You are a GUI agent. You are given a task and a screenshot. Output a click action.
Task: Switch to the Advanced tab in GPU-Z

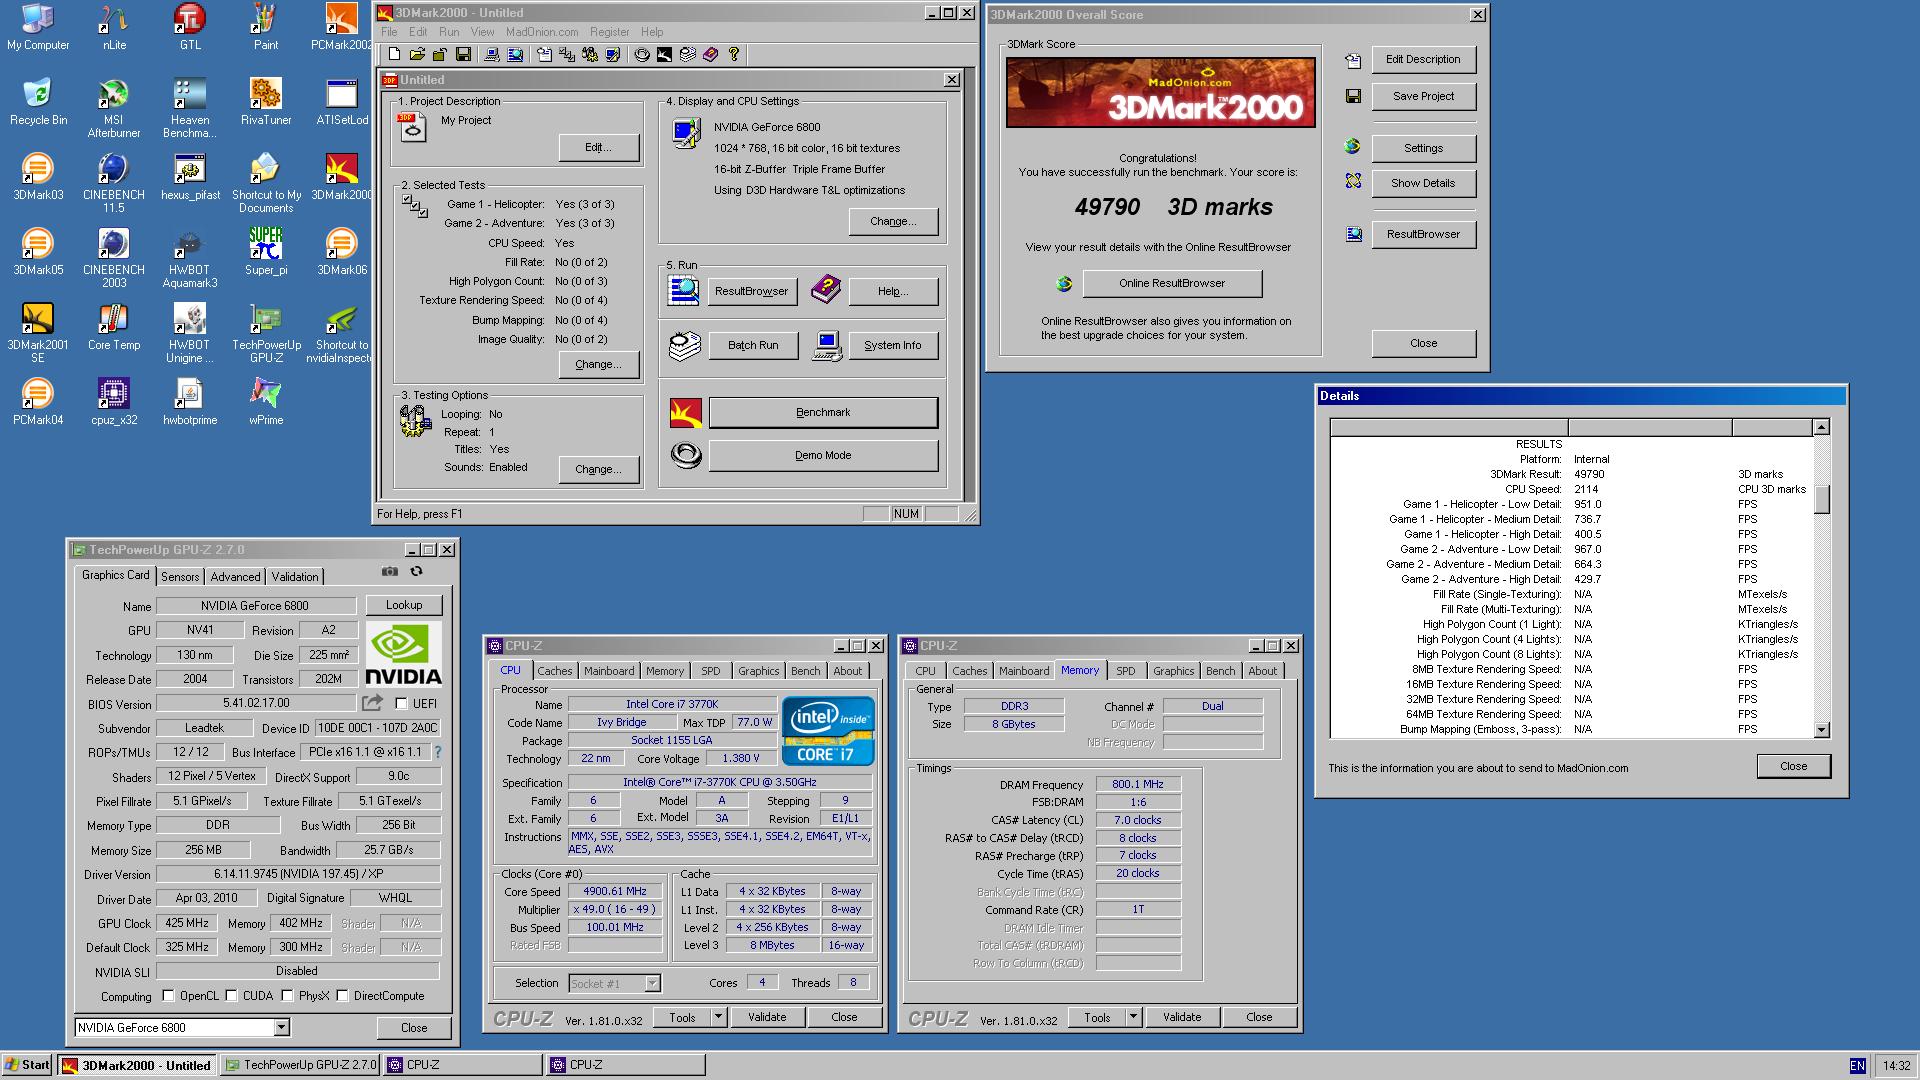(x=235, y=577)
